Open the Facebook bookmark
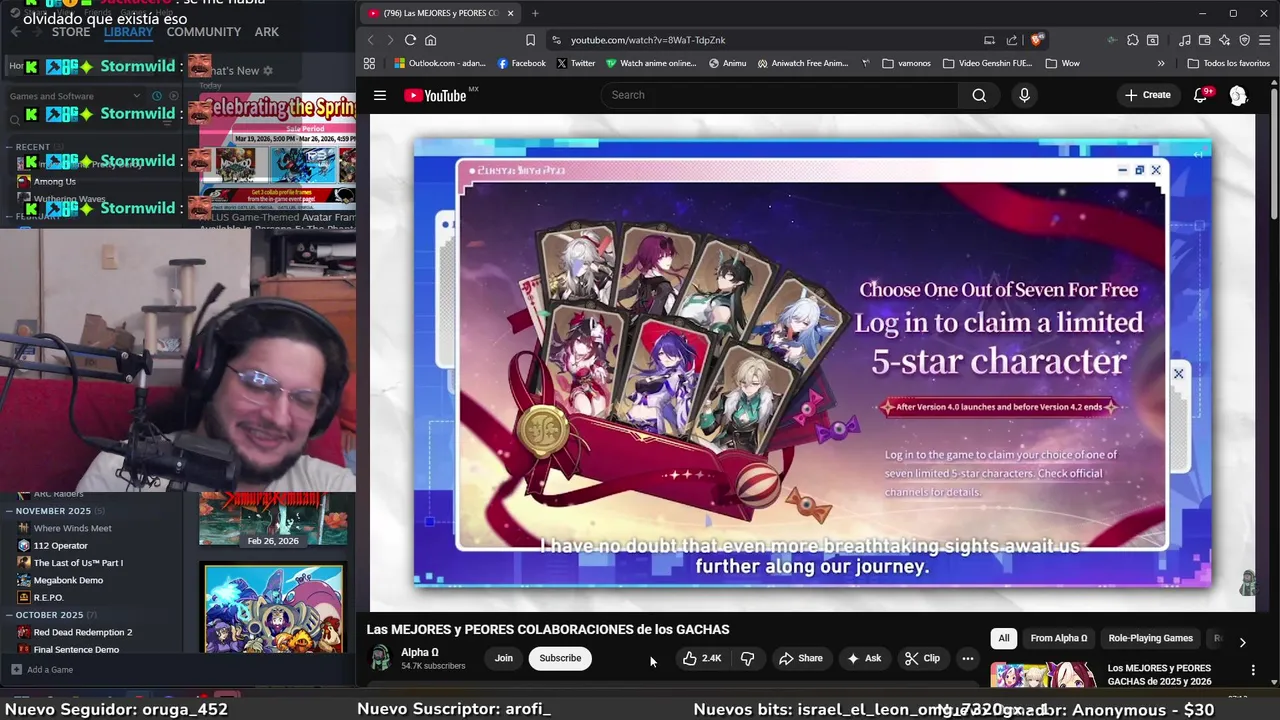The height and width of the screenshot is (720, 1280). click(521, 63)
